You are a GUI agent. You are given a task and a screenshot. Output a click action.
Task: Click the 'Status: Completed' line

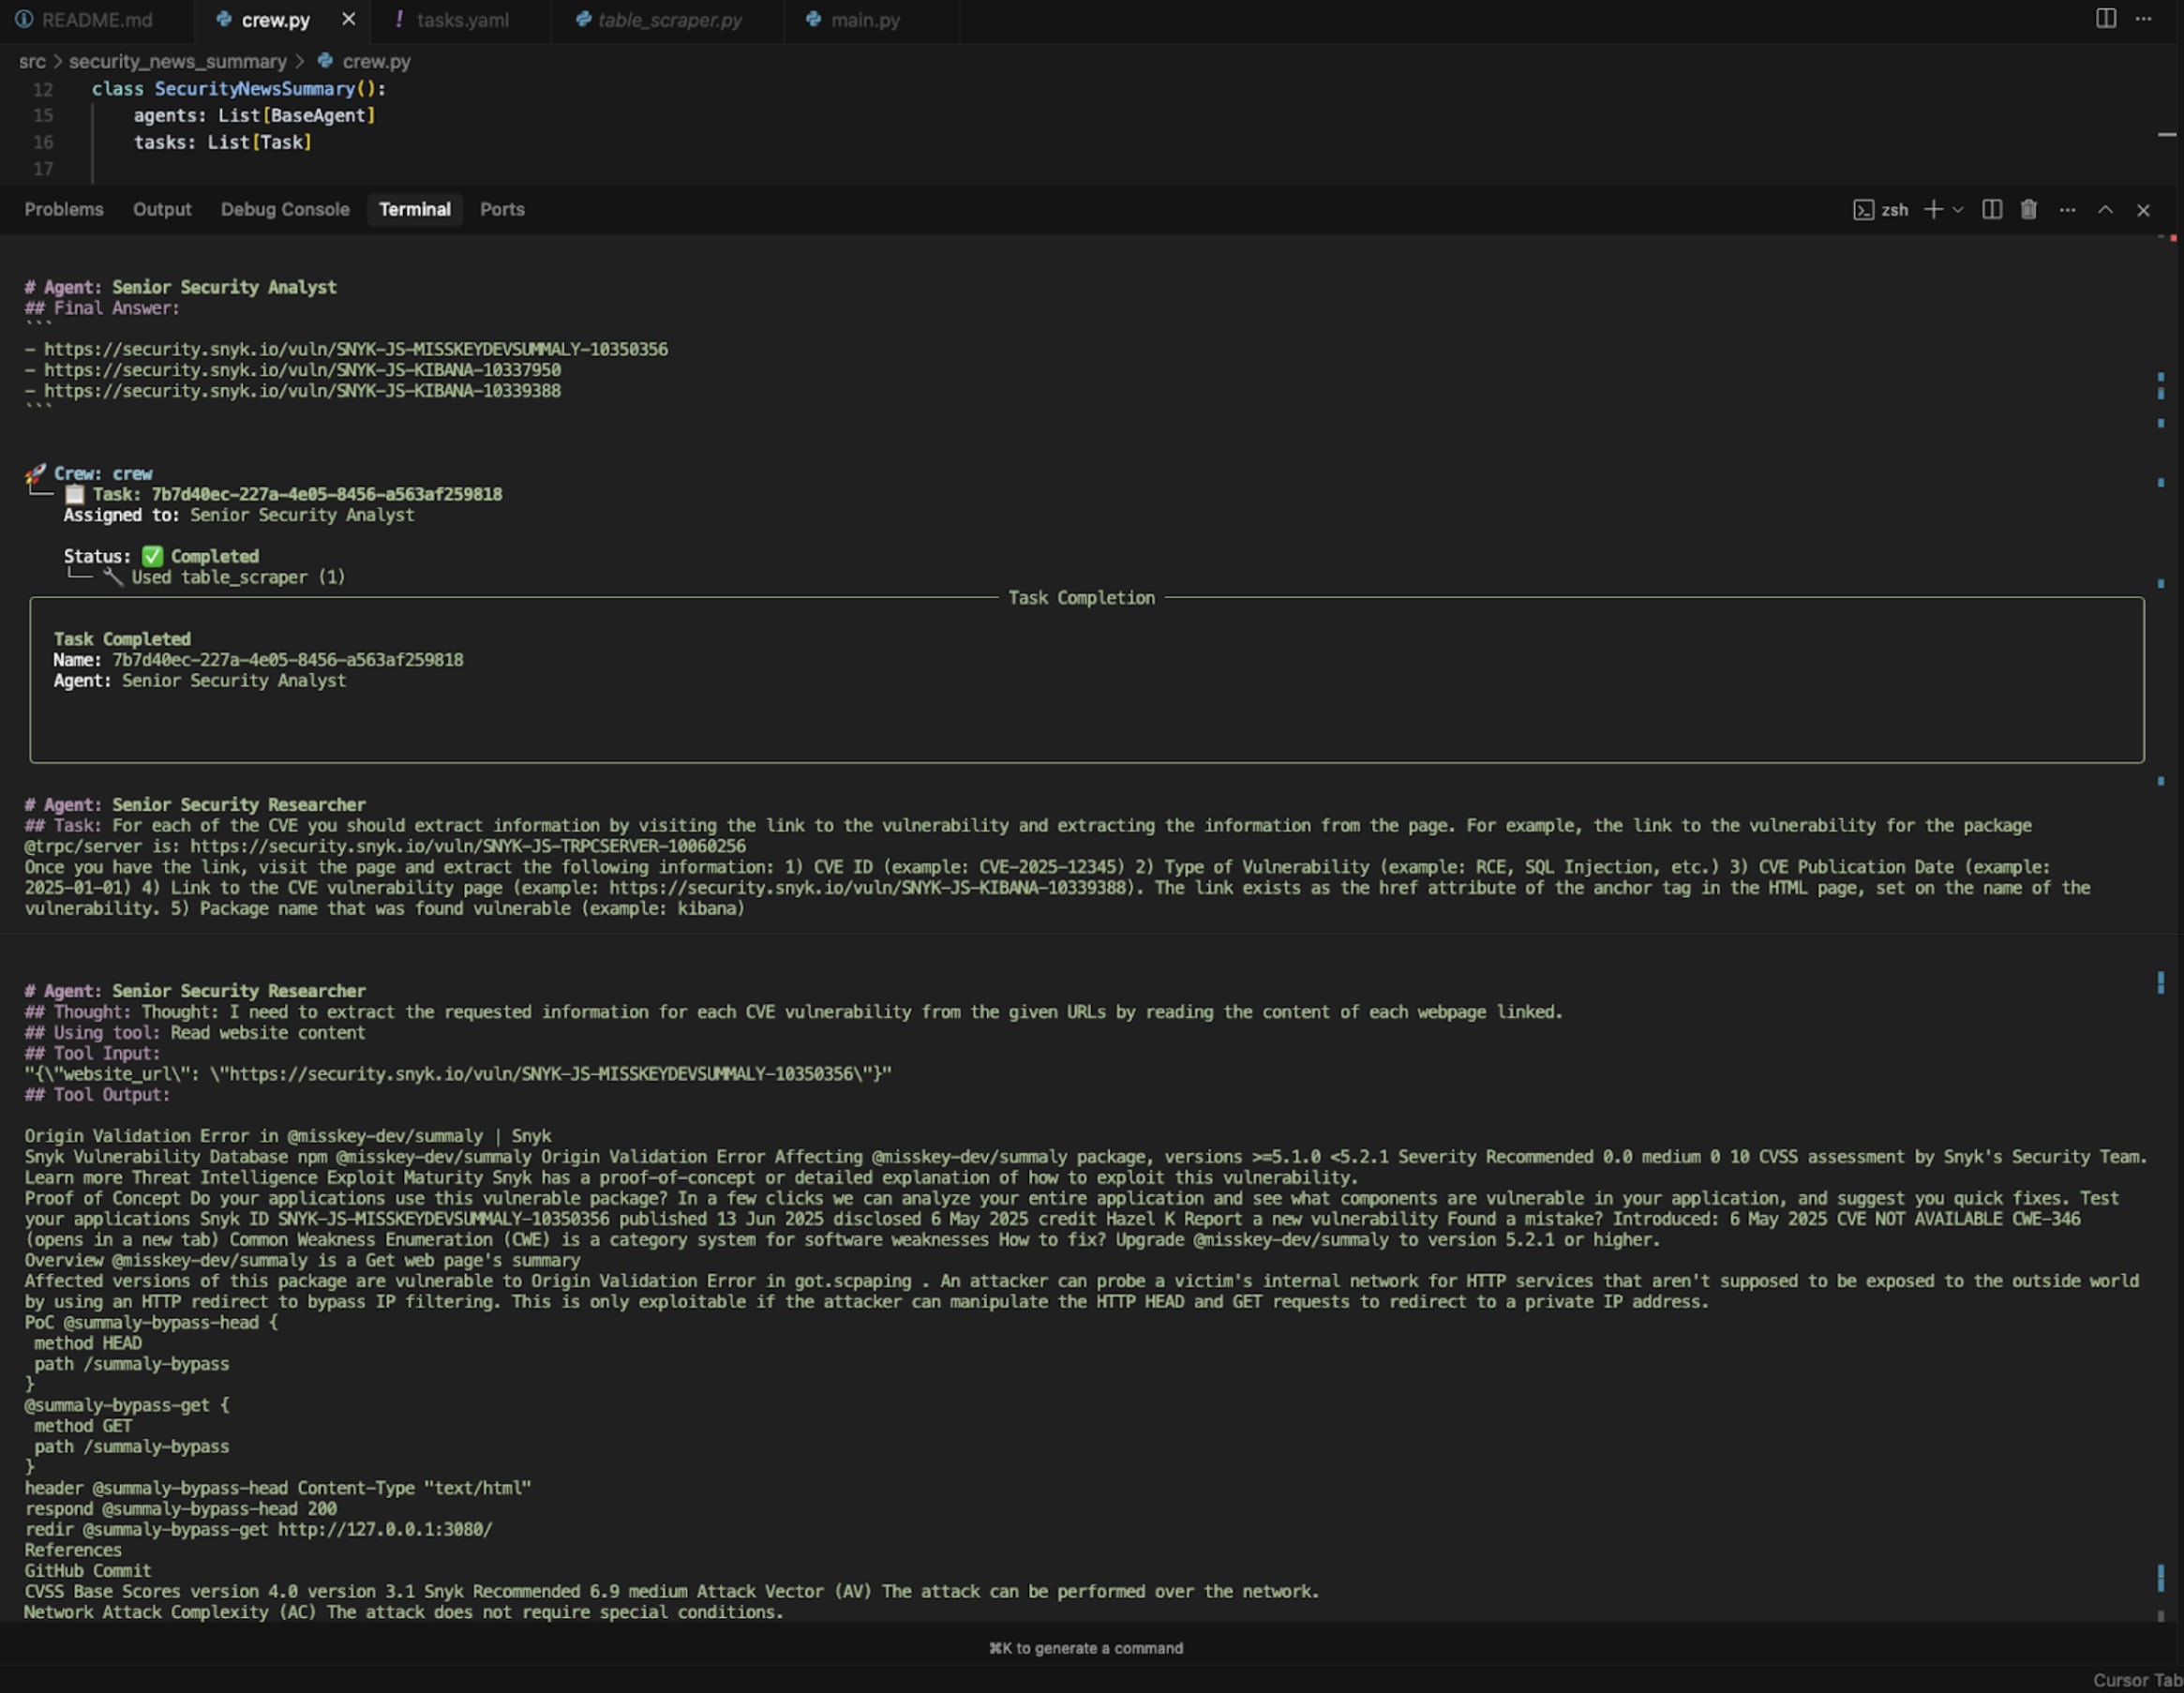point(161,556)
